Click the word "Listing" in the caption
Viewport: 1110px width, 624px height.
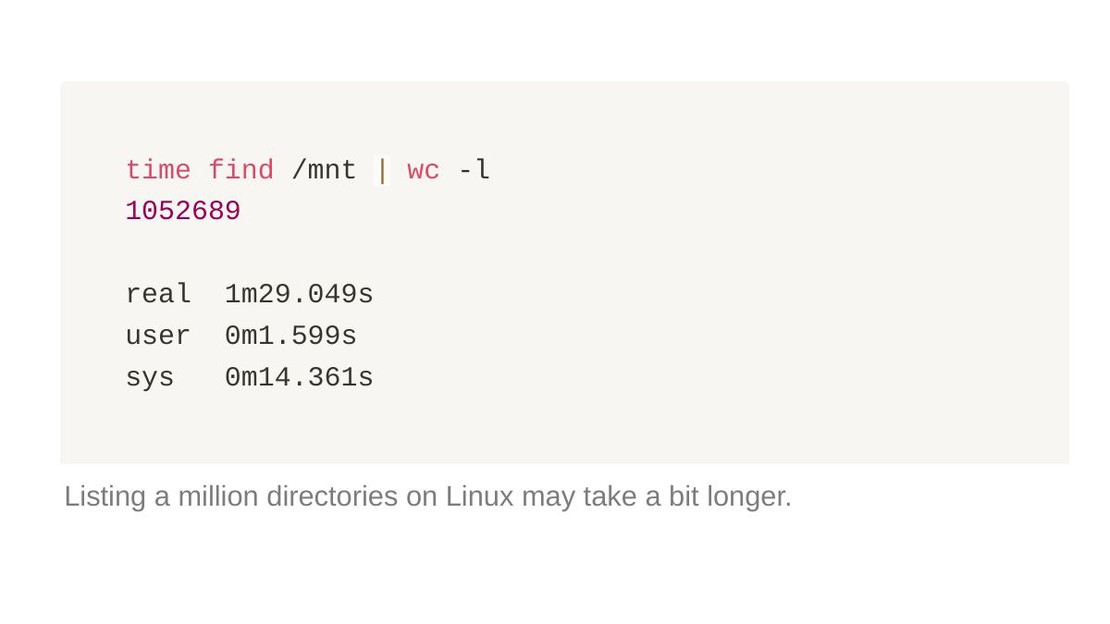click(105, 497)
